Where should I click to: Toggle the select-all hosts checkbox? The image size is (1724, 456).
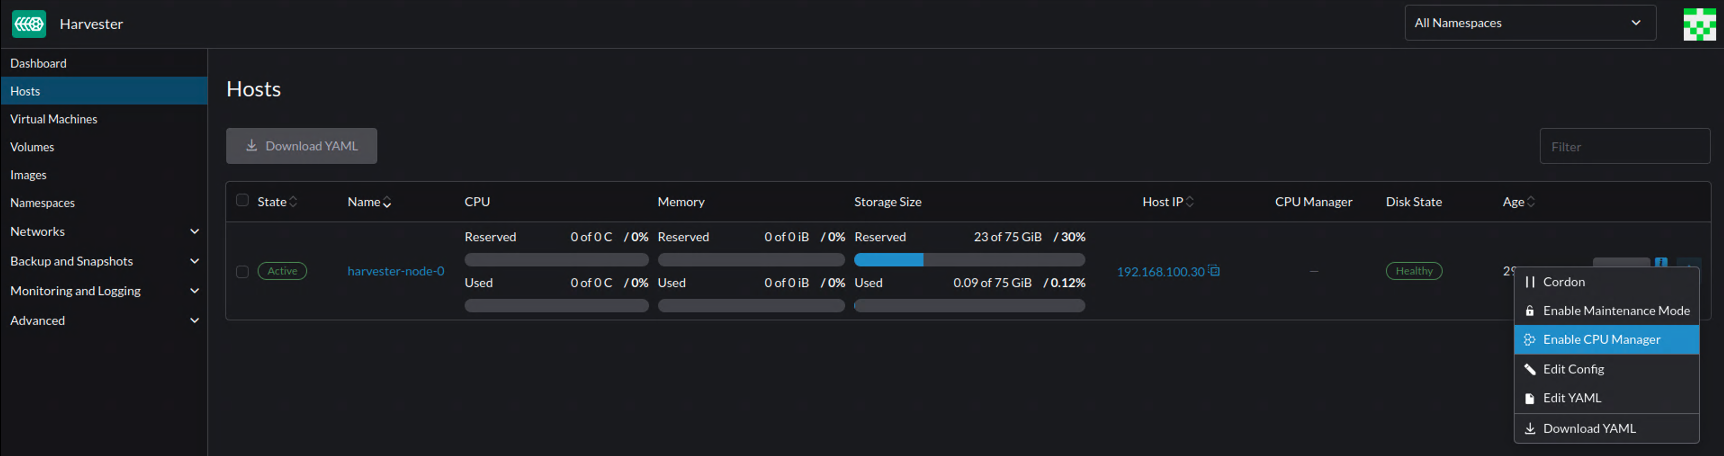click(242, 201)
